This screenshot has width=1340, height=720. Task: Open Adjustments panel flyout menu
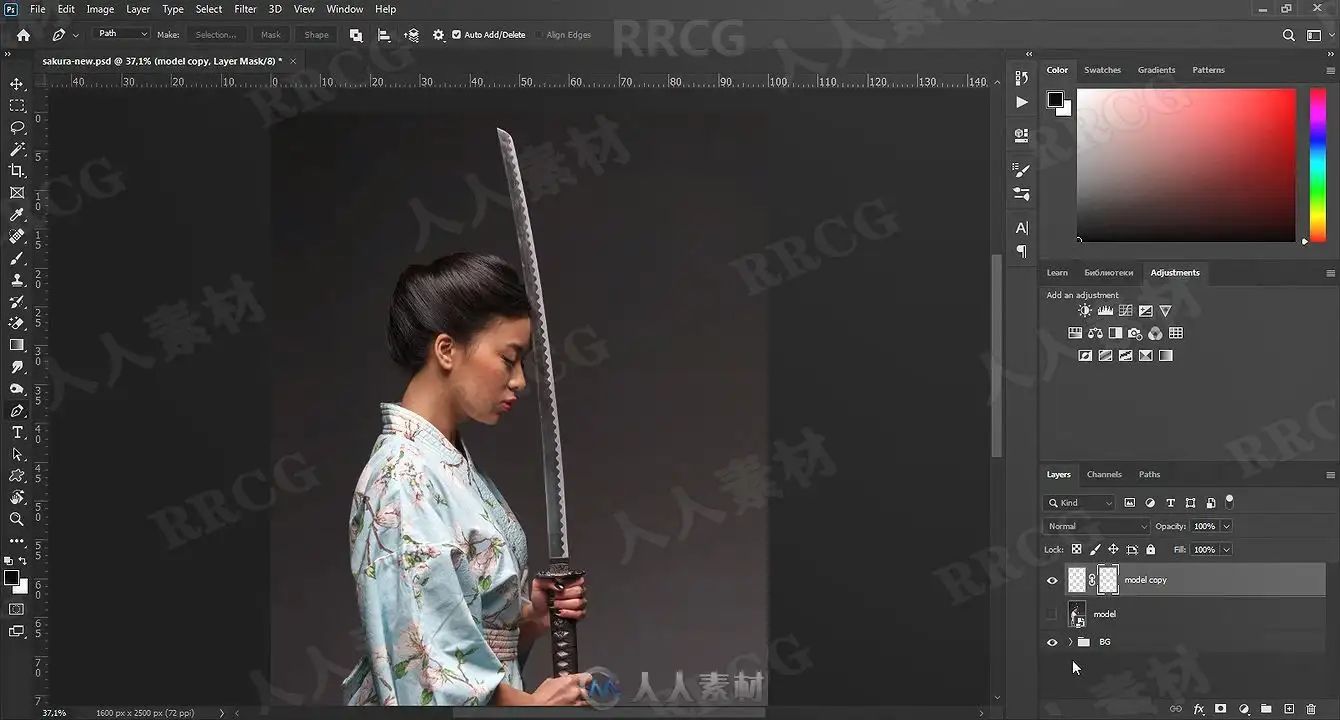[x=1330, y=273]
